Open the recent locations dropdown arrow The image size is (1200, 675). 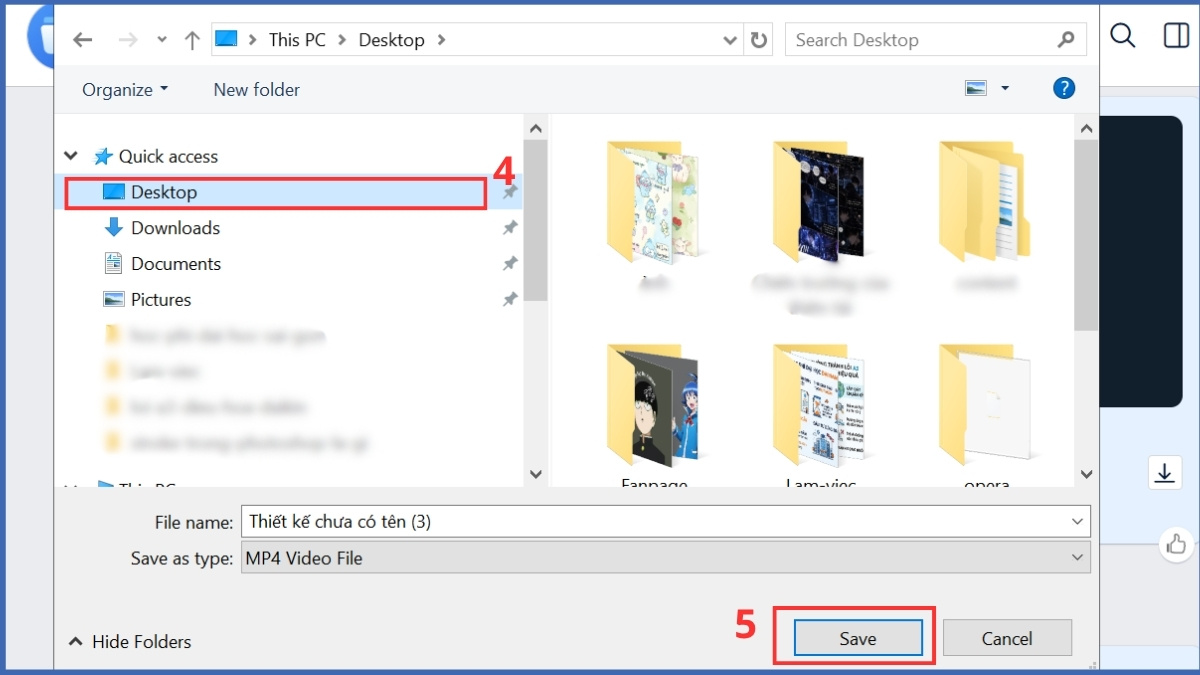162,40
